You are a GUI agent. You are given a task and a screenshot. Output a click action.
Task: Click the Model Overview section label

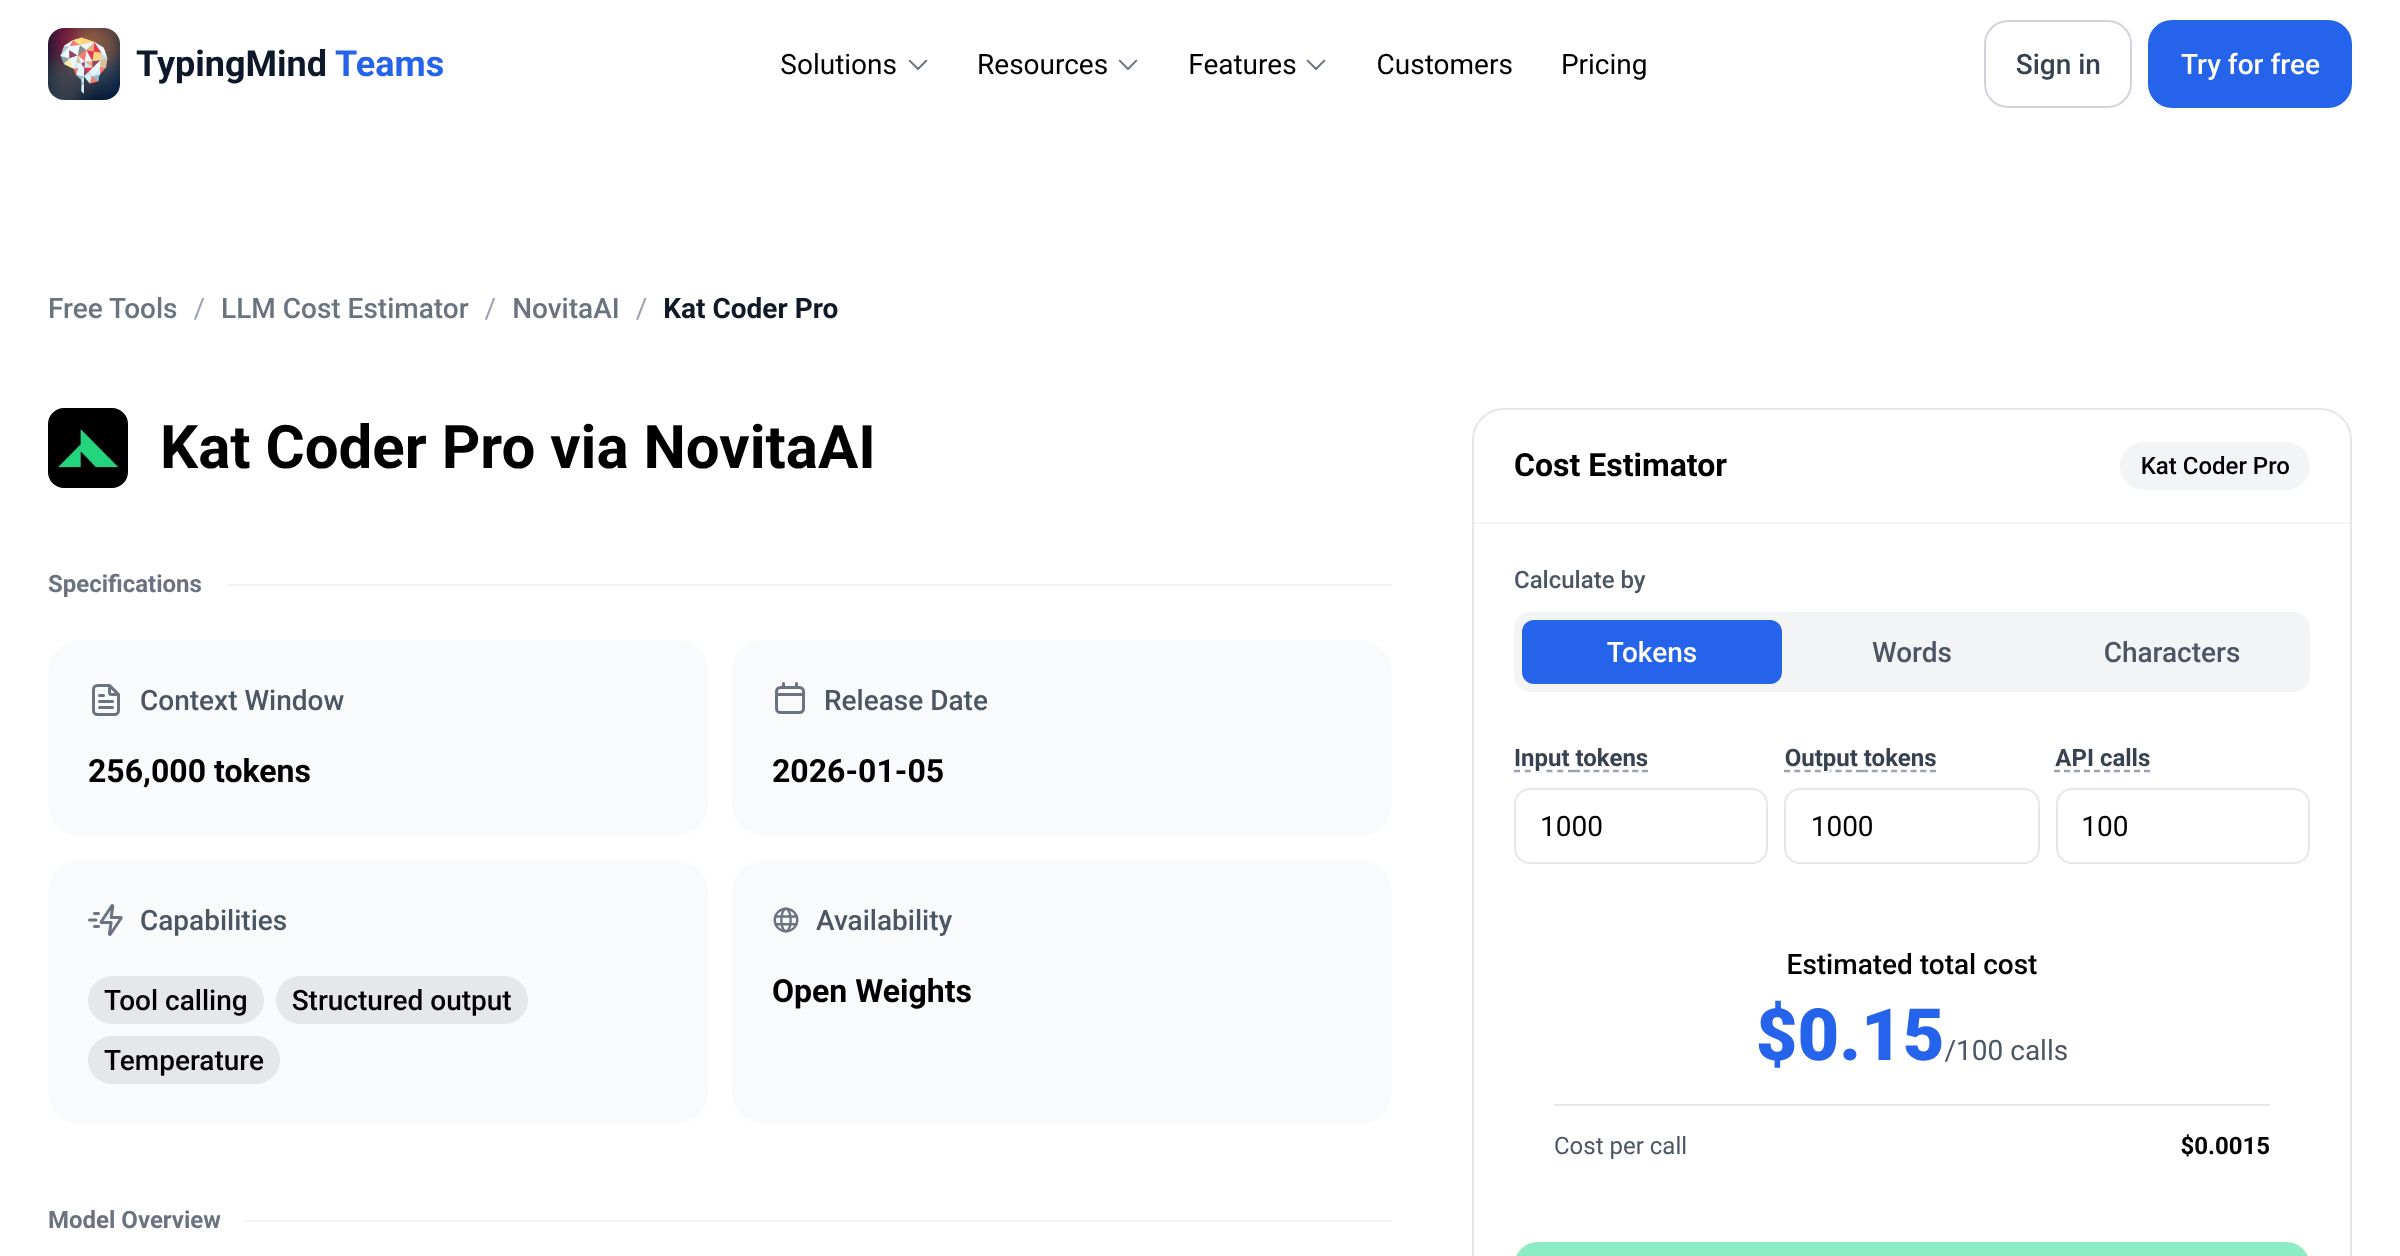pos(134,1220)
